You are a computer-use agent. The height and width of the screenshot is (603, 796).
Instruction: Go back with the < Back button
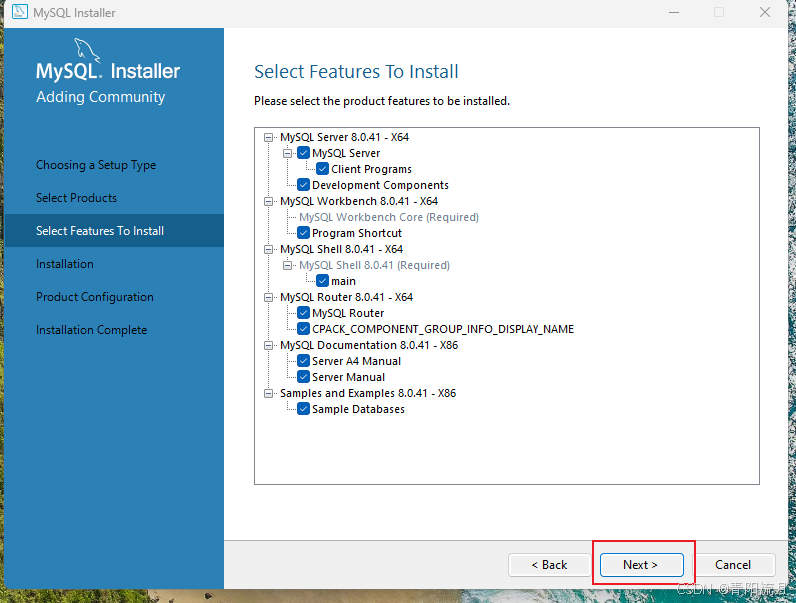(549, 564)
